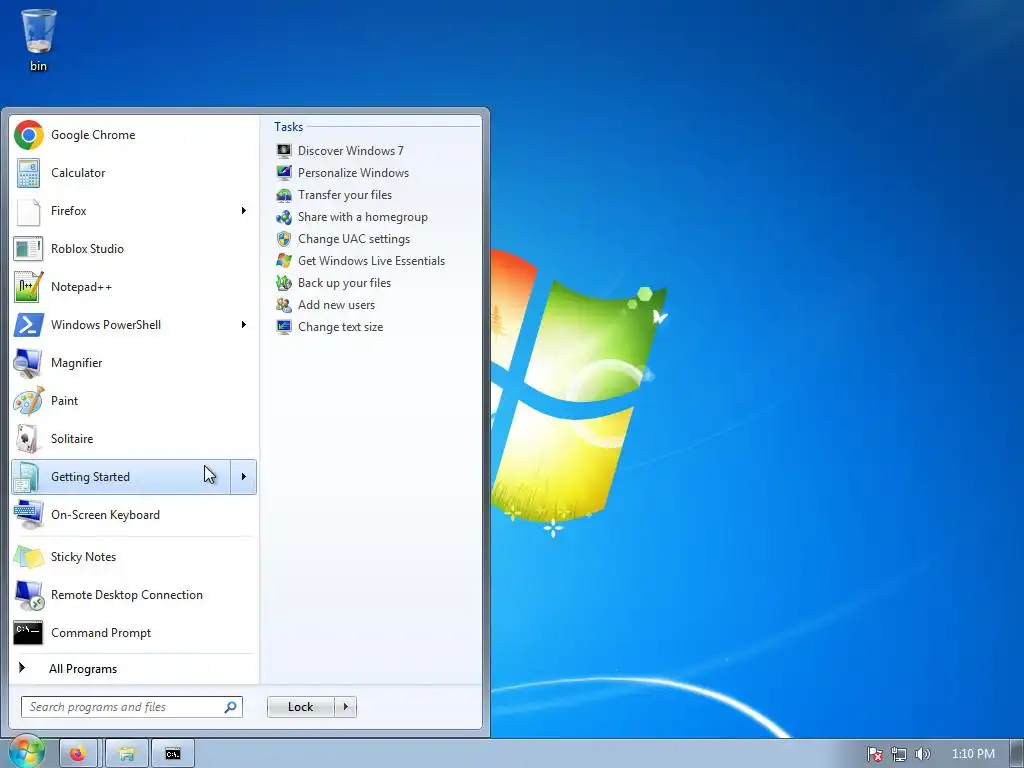
Task: Open the On-Screen Keyboard icon
Action: click(x=29, y=515)
